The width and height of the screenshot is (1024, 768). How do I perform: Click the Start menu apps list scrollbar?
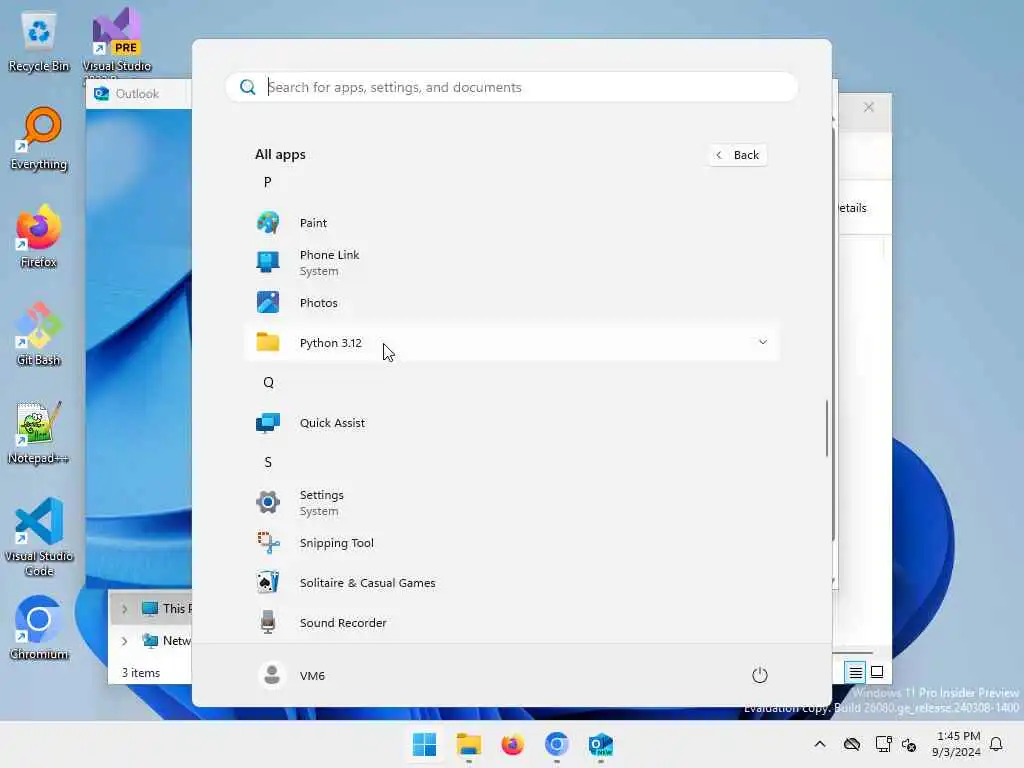tap(827, 428)
